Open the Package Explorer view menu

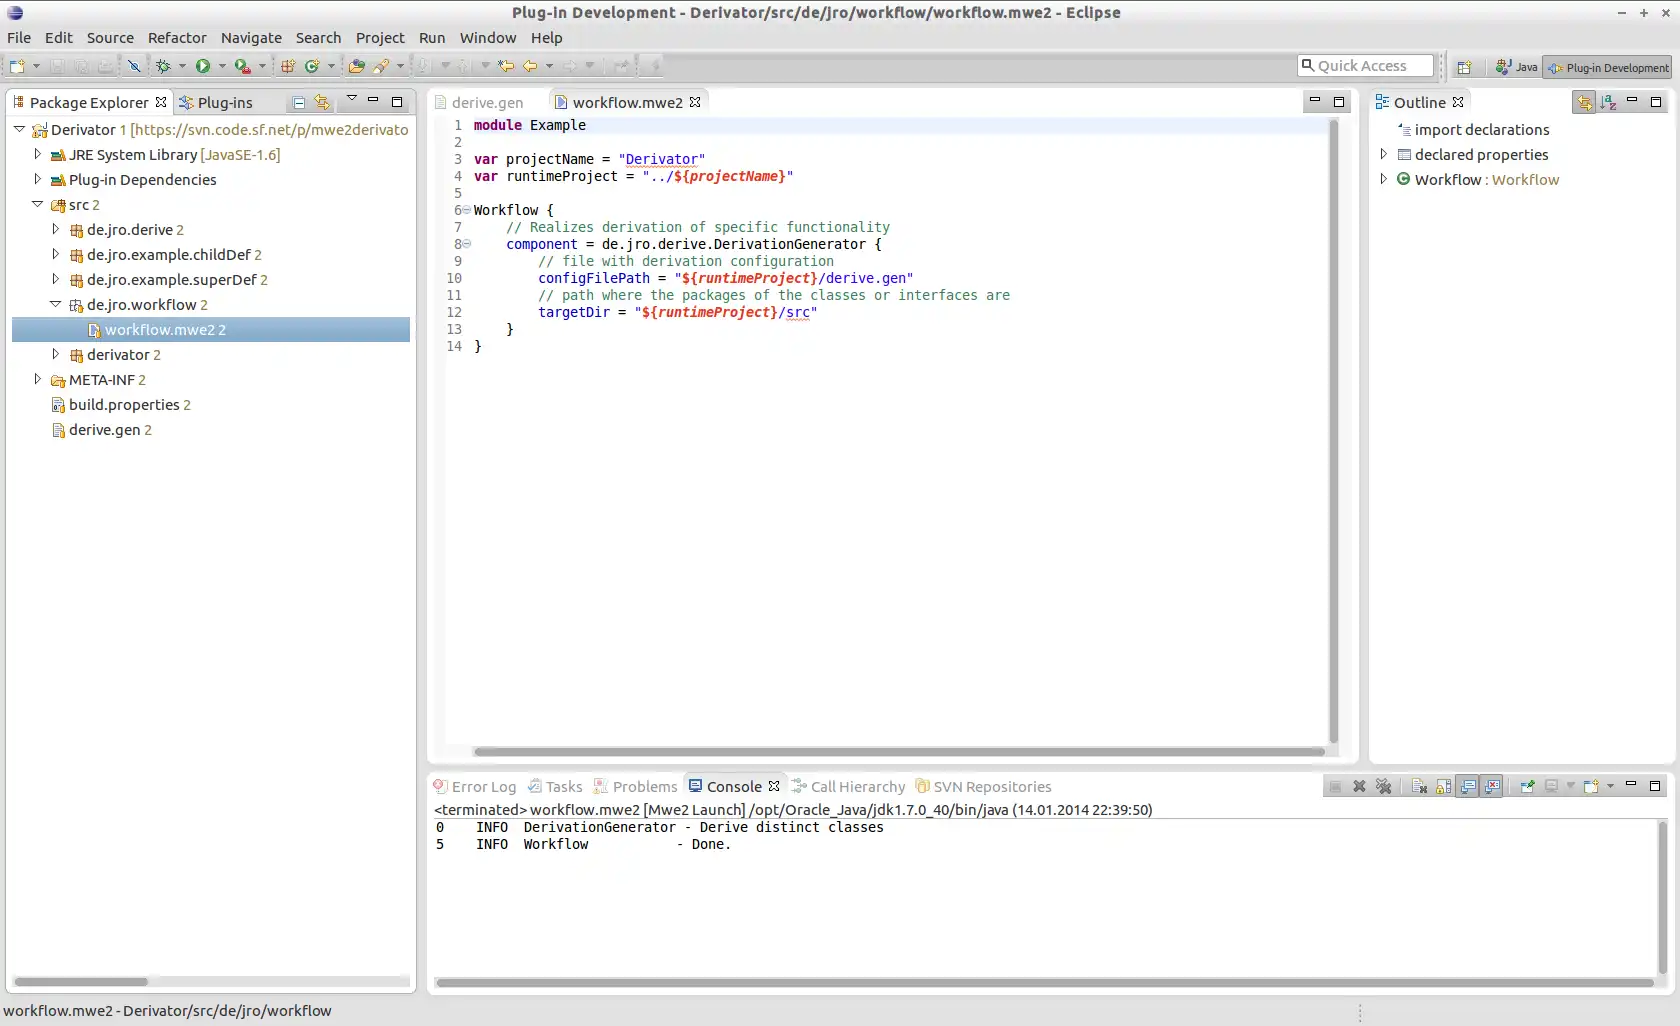click(351, 100)
